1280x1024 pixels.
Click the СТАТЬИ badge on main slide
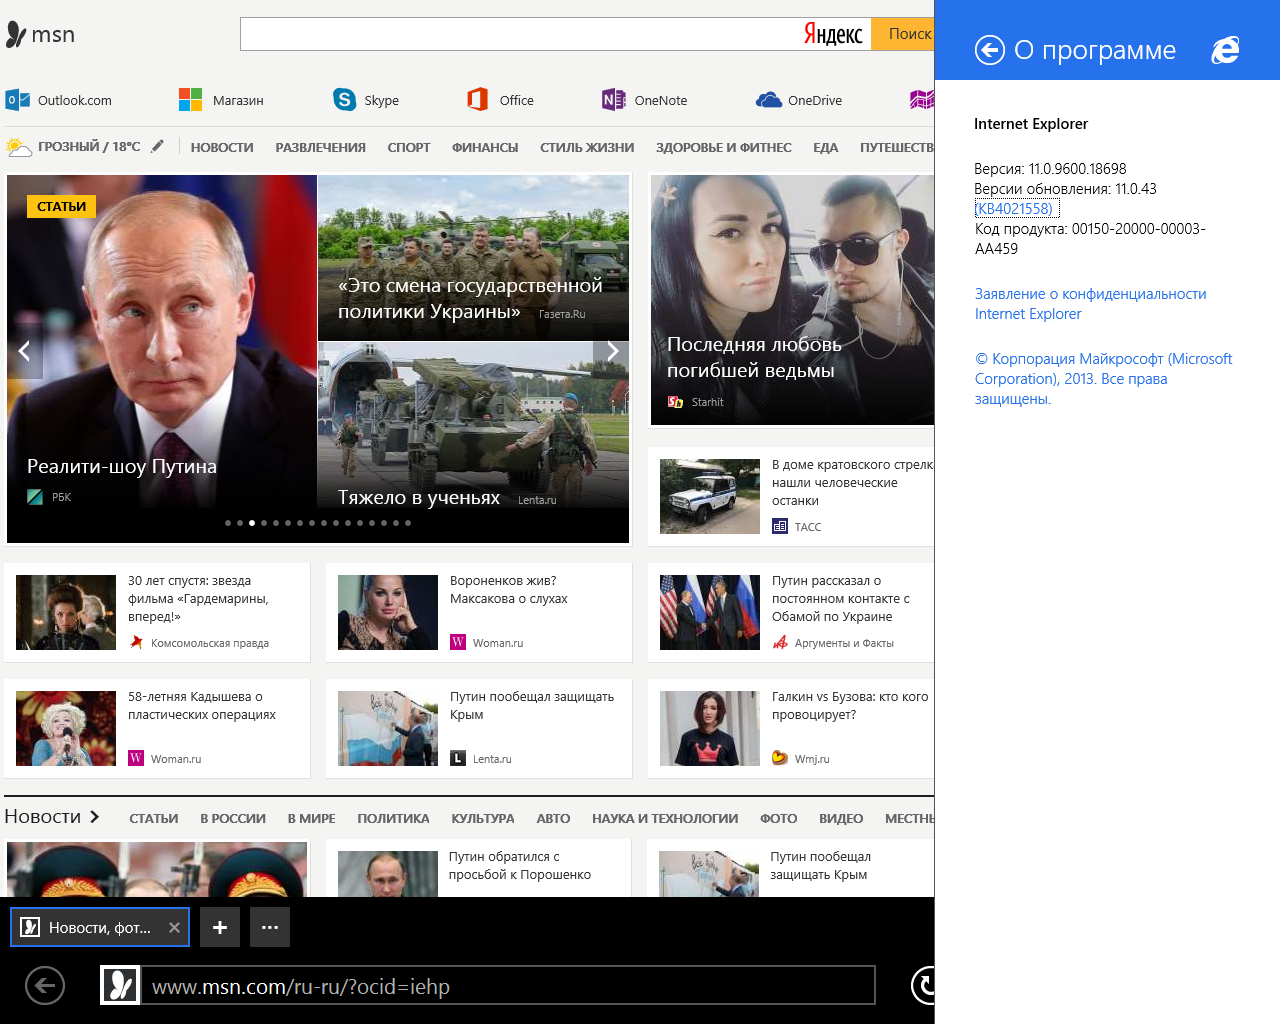tap(61, 206)
